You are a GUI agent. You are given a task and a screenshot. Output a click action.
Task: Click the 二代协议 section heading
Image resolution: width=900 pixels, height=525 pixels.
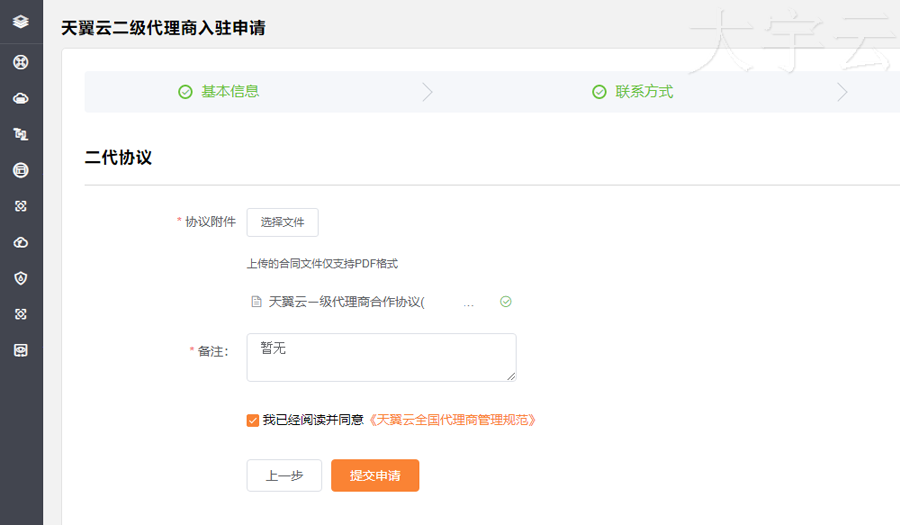click(118, 157)
